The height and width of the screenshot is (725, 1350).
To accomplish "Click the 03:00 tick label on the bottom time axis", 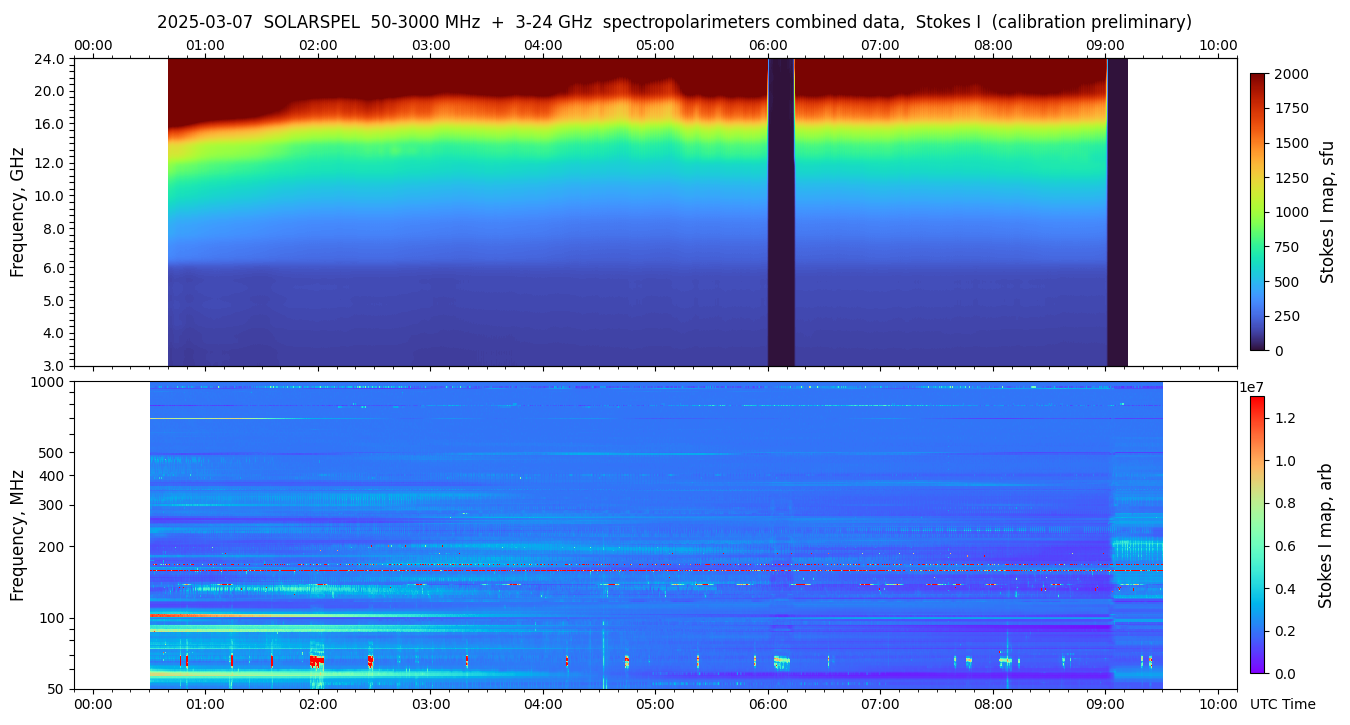I will click(x=430, y=704).
